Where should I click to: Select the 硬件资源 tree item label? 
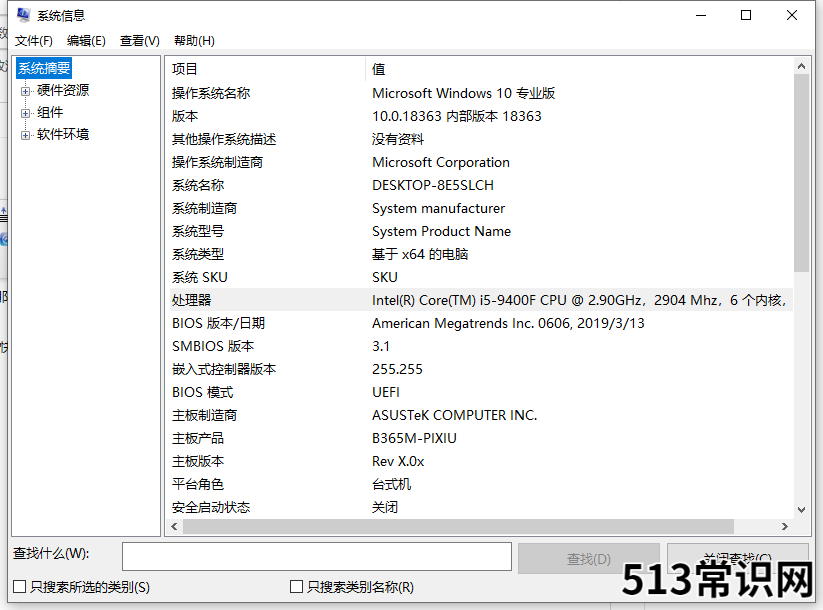tap(63, 90)
